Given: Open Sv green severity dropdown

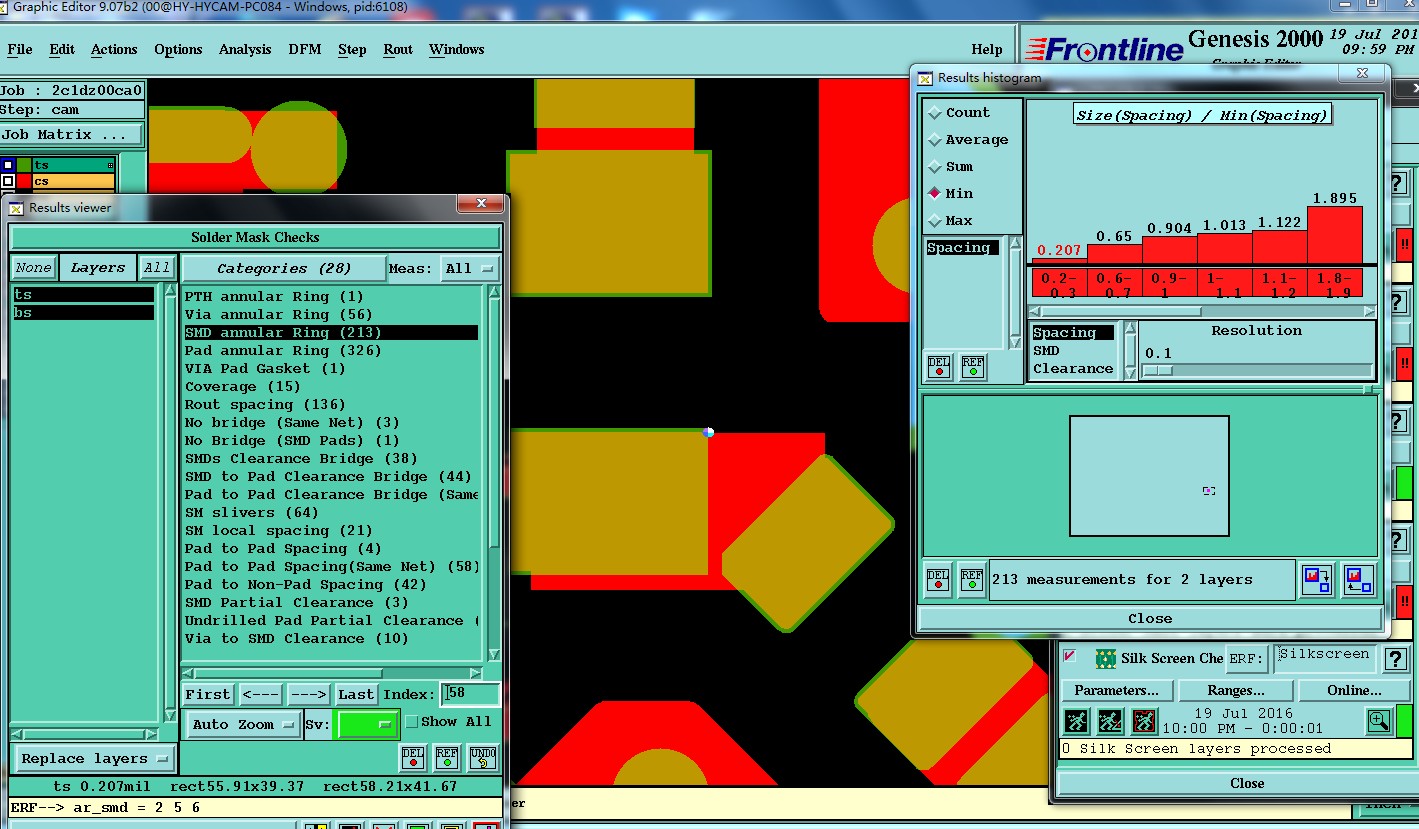Looking at the screenshot, I should click(367, 724).
